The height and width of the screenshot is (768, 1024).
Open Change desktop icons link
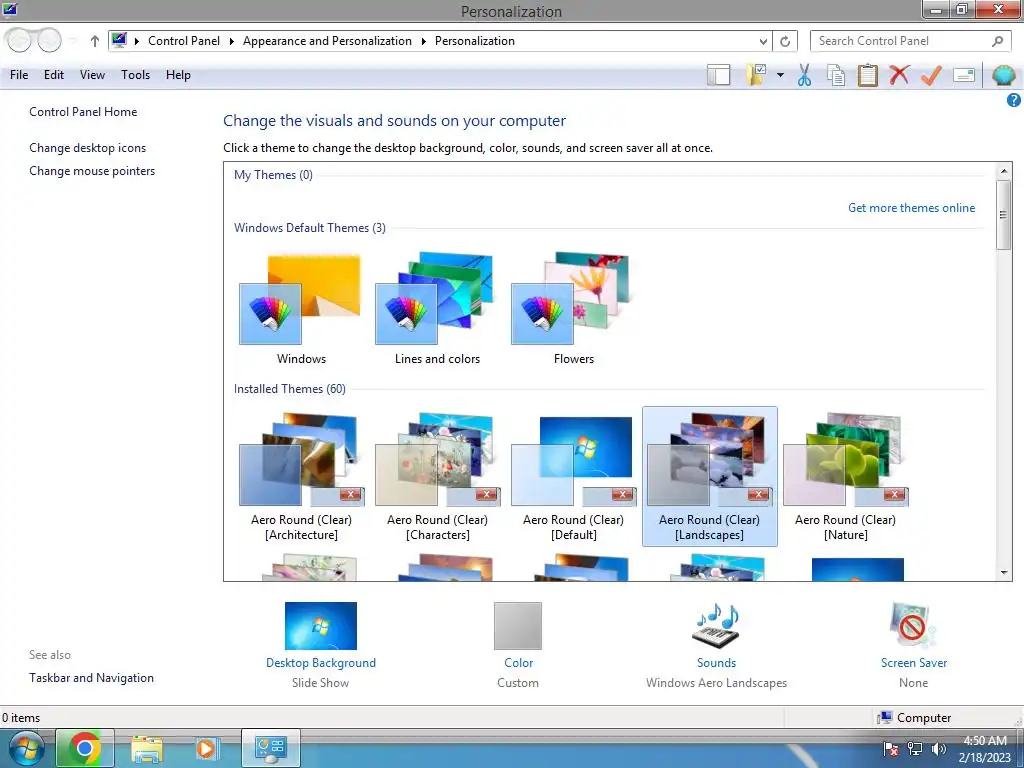click(x=88, y=148)
